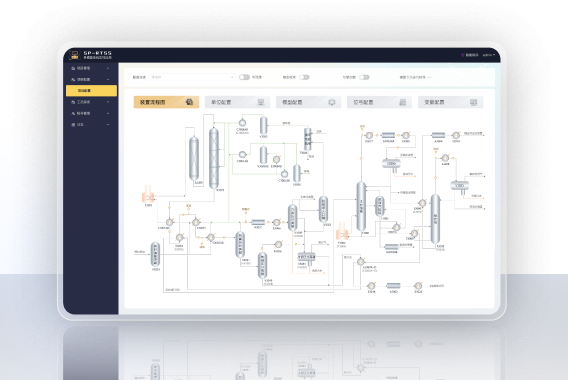Image resolution: width=568 pixels, height=380 pixels.
Task: Select the tall column at diagram's far right
Action: tap(435, 219)
